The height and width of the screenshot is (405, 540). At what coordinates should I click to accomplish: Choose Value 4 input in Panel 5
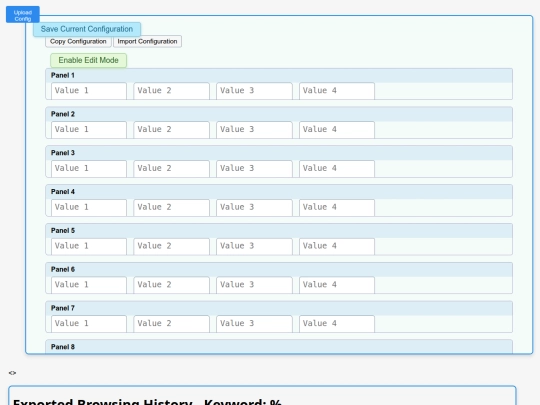pyautogui.click(x=337, y=247)
